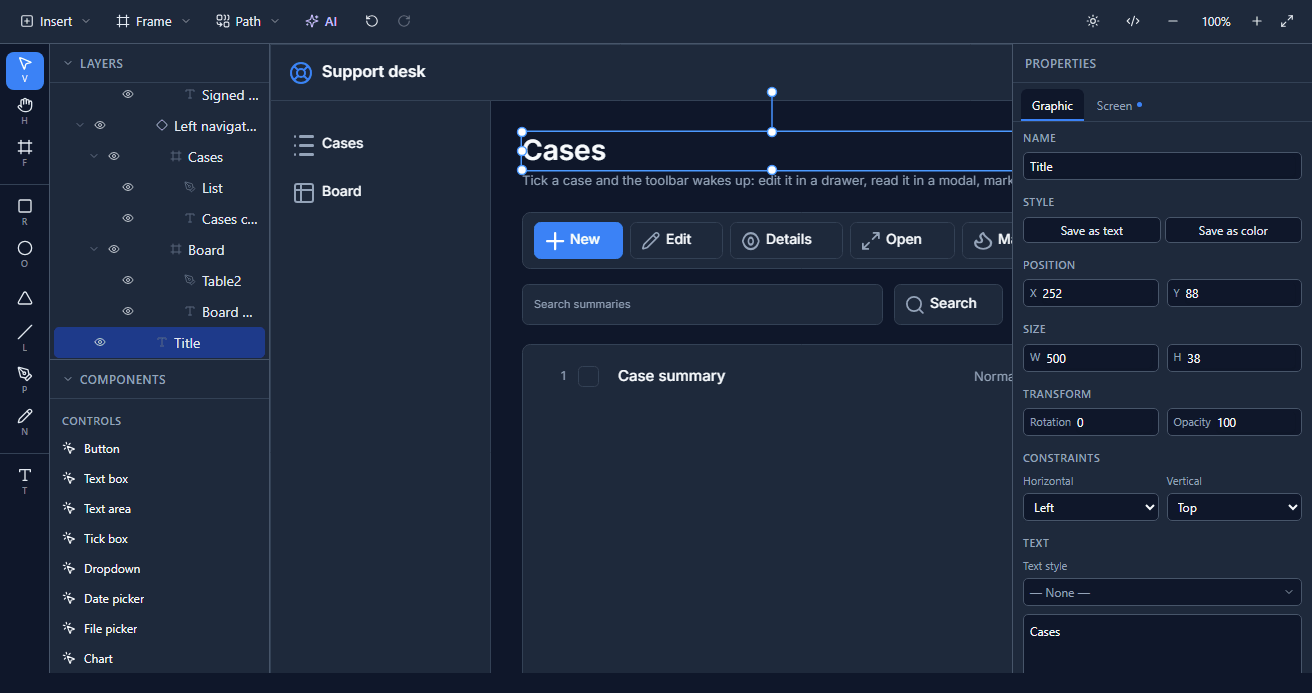
Task: Open the Horizontal constraint dropdown
Action: (x=1091, y=508)
